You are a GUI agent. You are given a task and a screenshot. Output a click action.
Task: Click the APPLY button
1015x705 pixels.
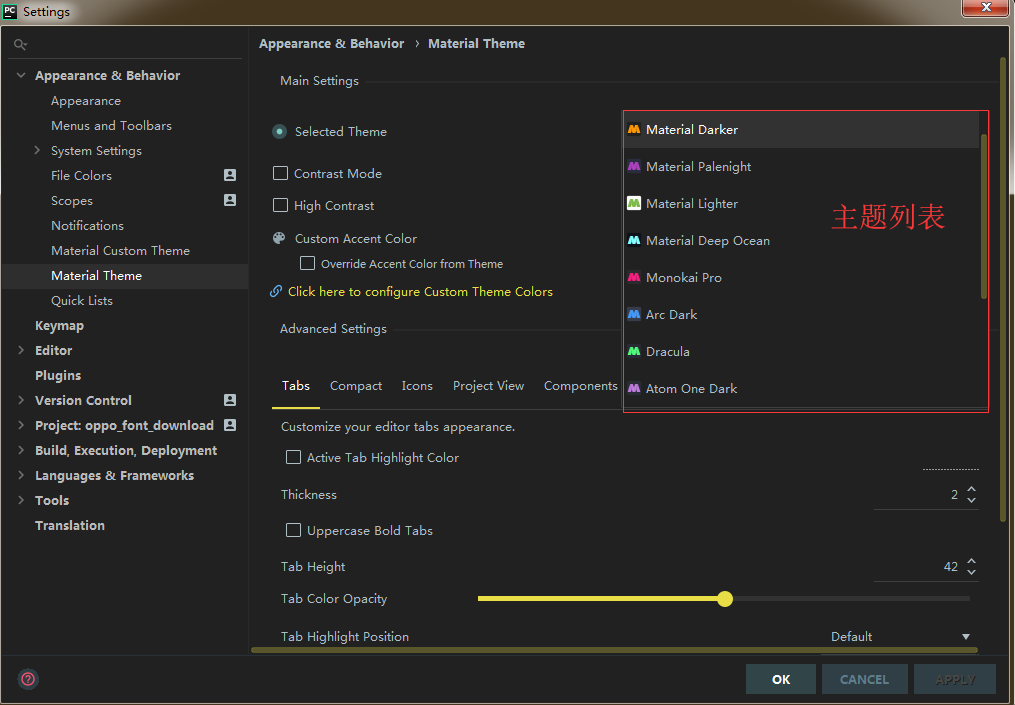click(955, 679)
